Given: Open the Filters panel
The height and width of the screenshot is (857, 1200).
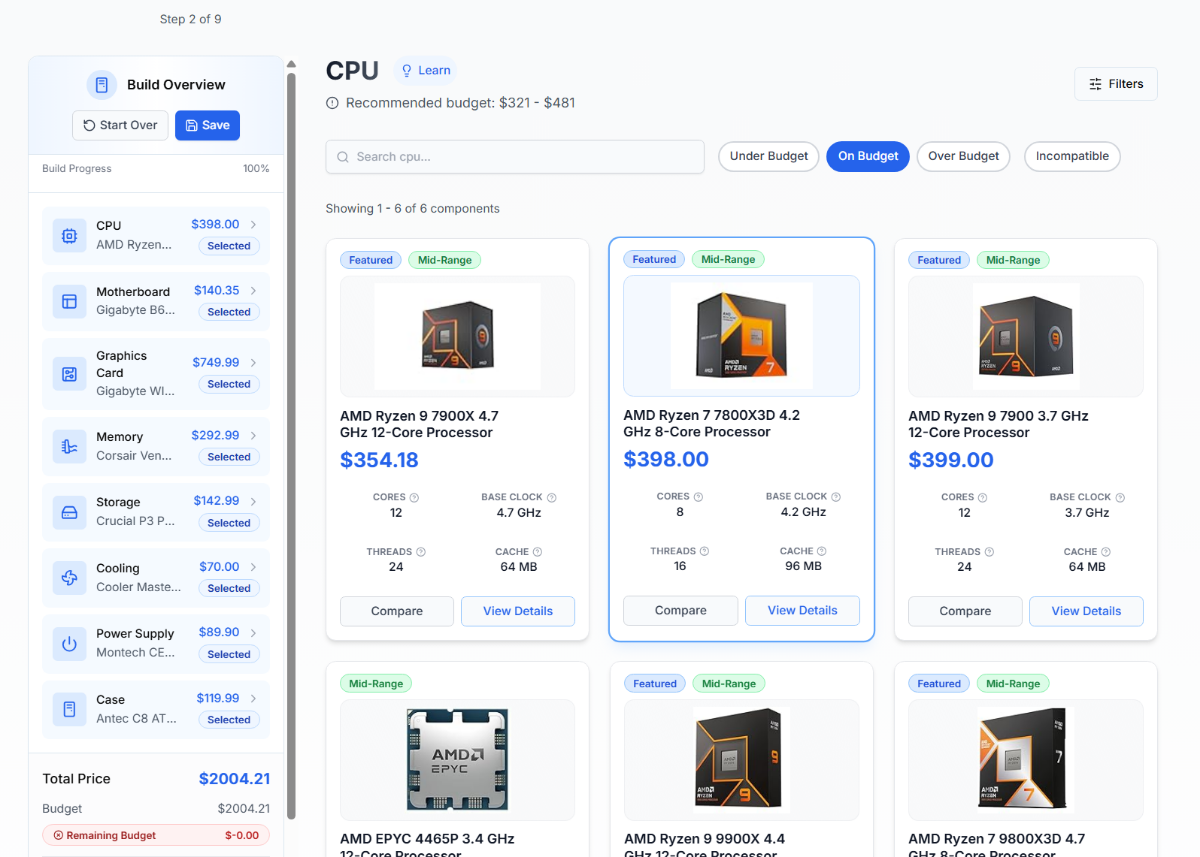Looking at the screenshot, I should pyautogui.click(x=1115, y=84).
